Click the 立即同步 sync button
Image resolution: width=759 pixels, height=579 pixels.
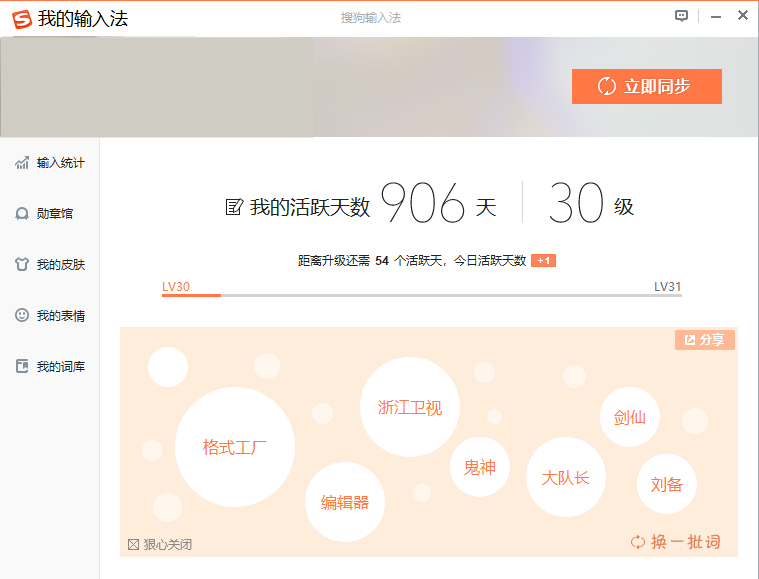647,86
